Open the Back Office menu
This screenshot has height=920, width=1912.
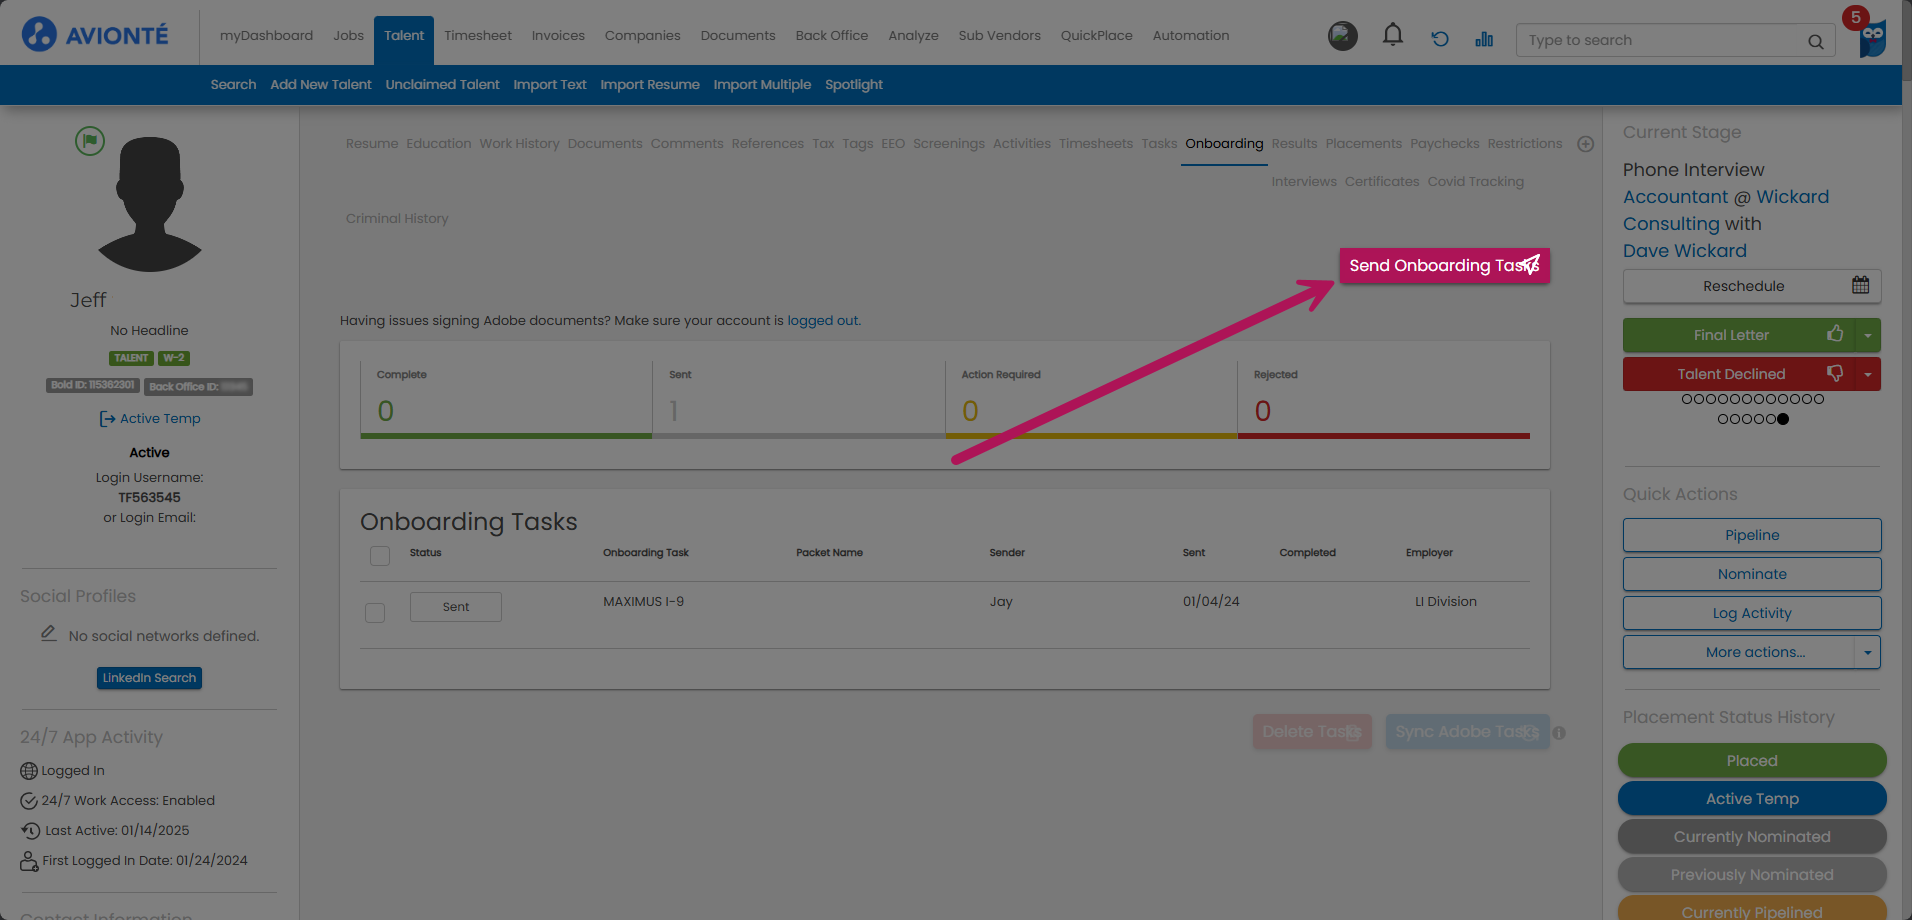coord(832,36)
